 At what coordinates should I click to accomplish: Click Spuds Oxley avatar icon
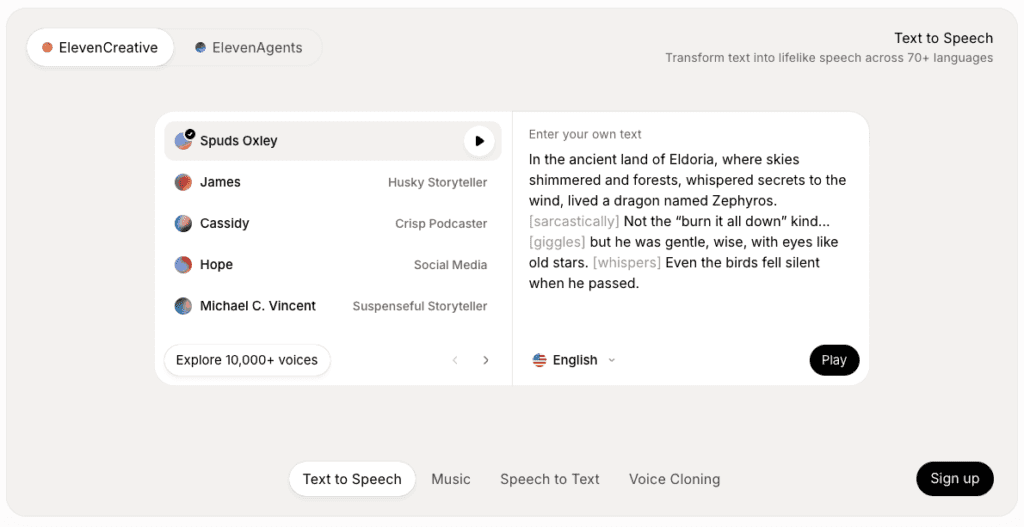pyautogui.click(x=183, y=141)
